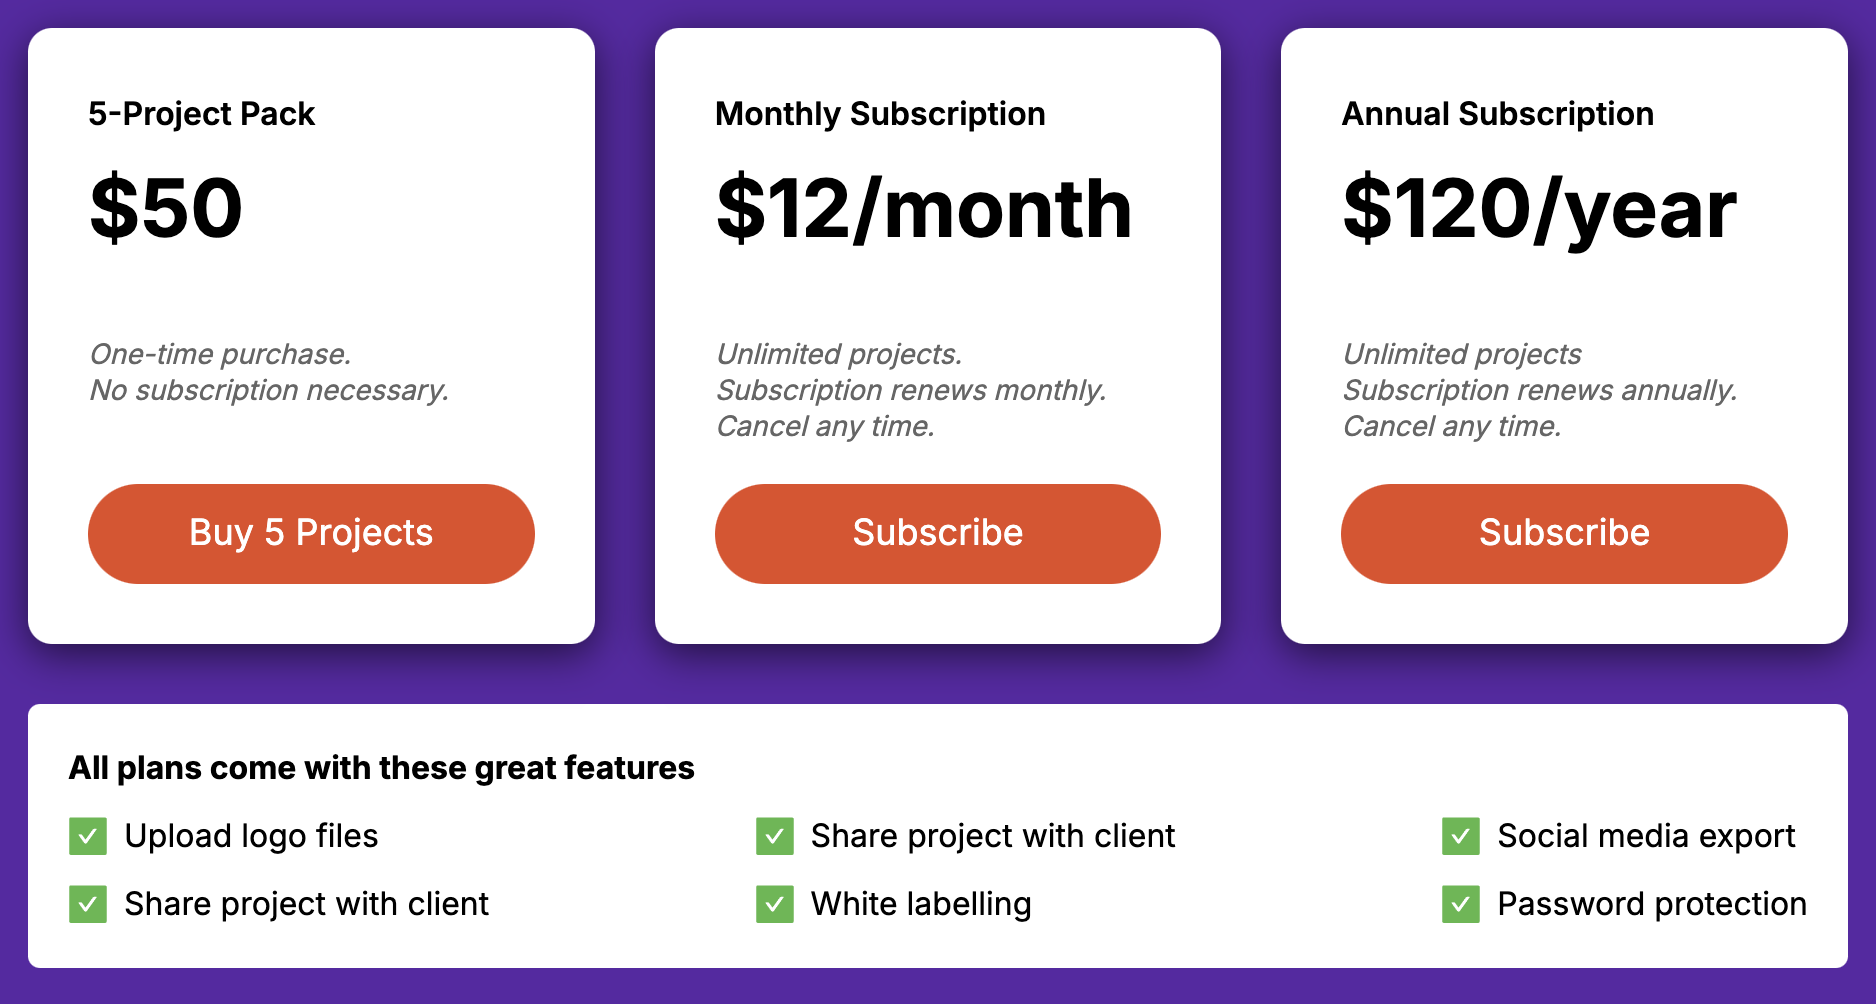Image resolution: width=1876 pixels, height=1004 pixels.
Task: Click the checkmark beside the middle-column Share project with client
Action: [x=775, y=836]
